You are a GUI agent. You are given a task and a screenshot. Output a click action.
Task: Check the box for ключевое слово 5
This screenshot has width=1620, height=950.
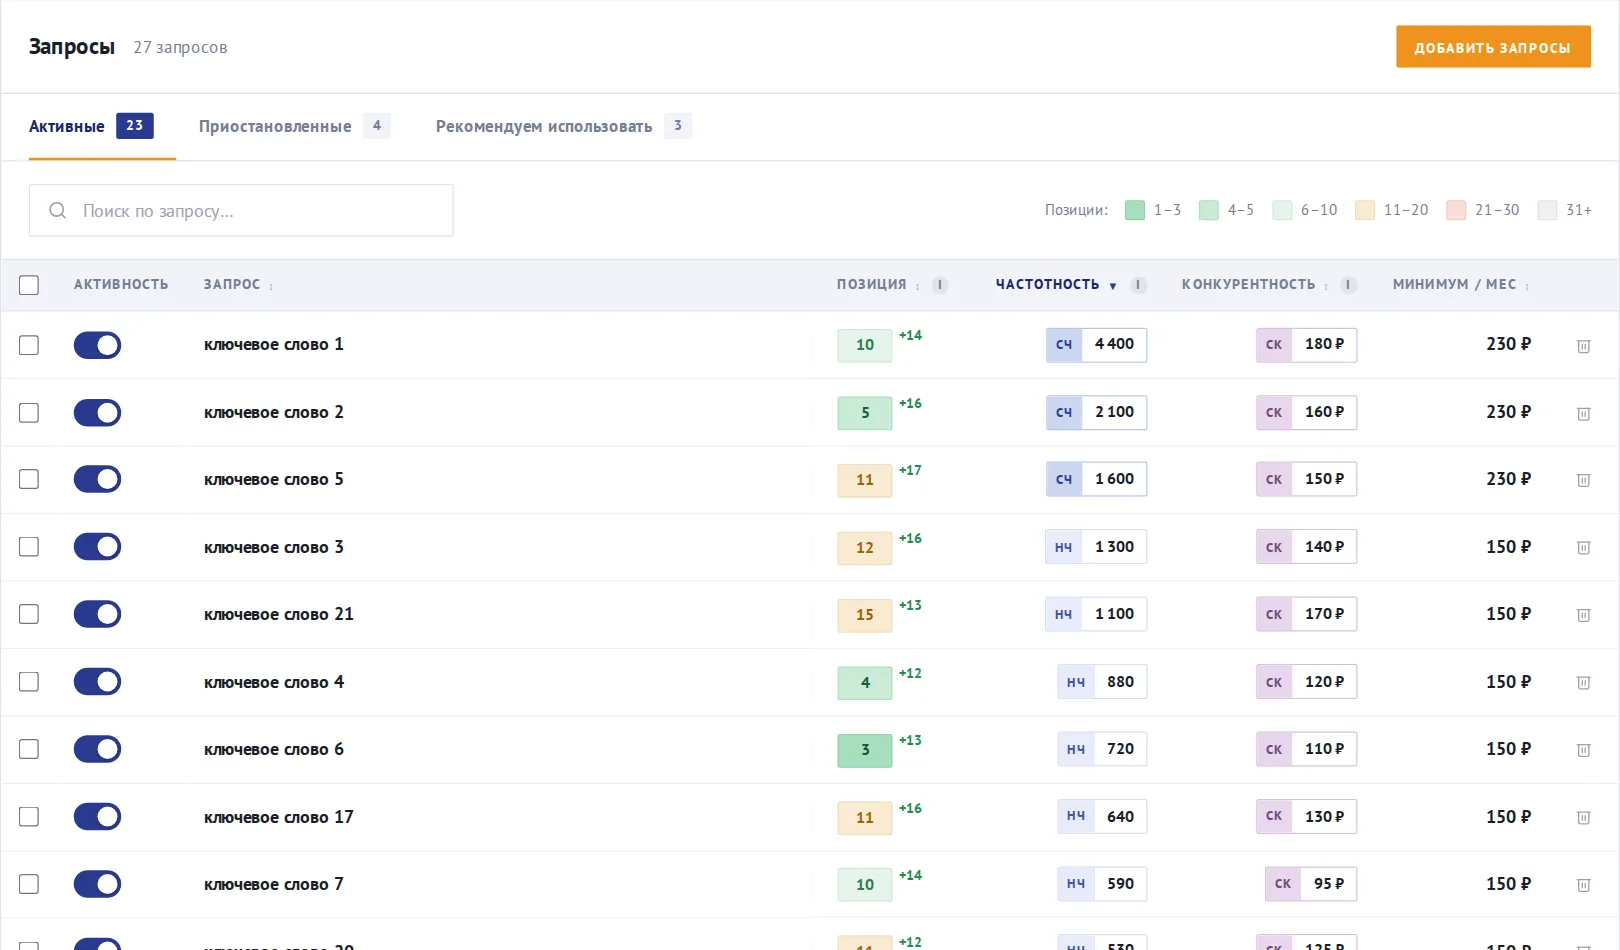(29, 479)
